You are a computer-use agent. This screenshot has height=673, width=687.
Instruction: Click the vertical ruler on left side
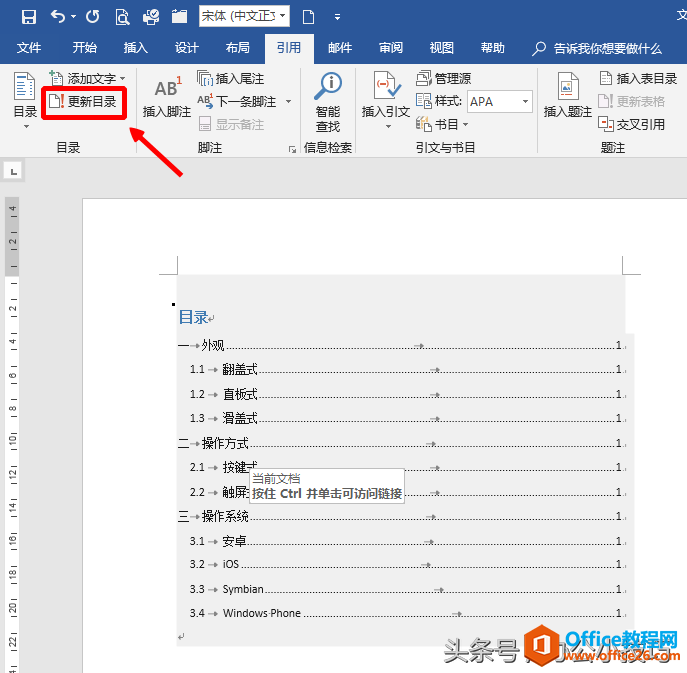13,435
